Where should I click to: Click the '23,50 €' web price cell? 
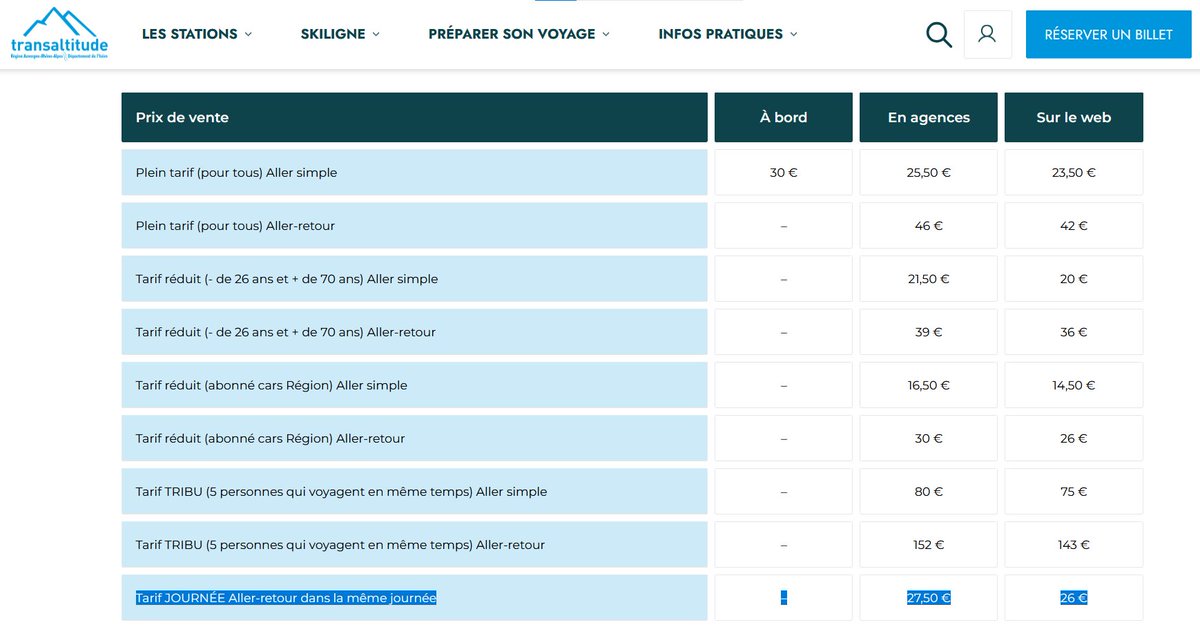point(1074,172)
